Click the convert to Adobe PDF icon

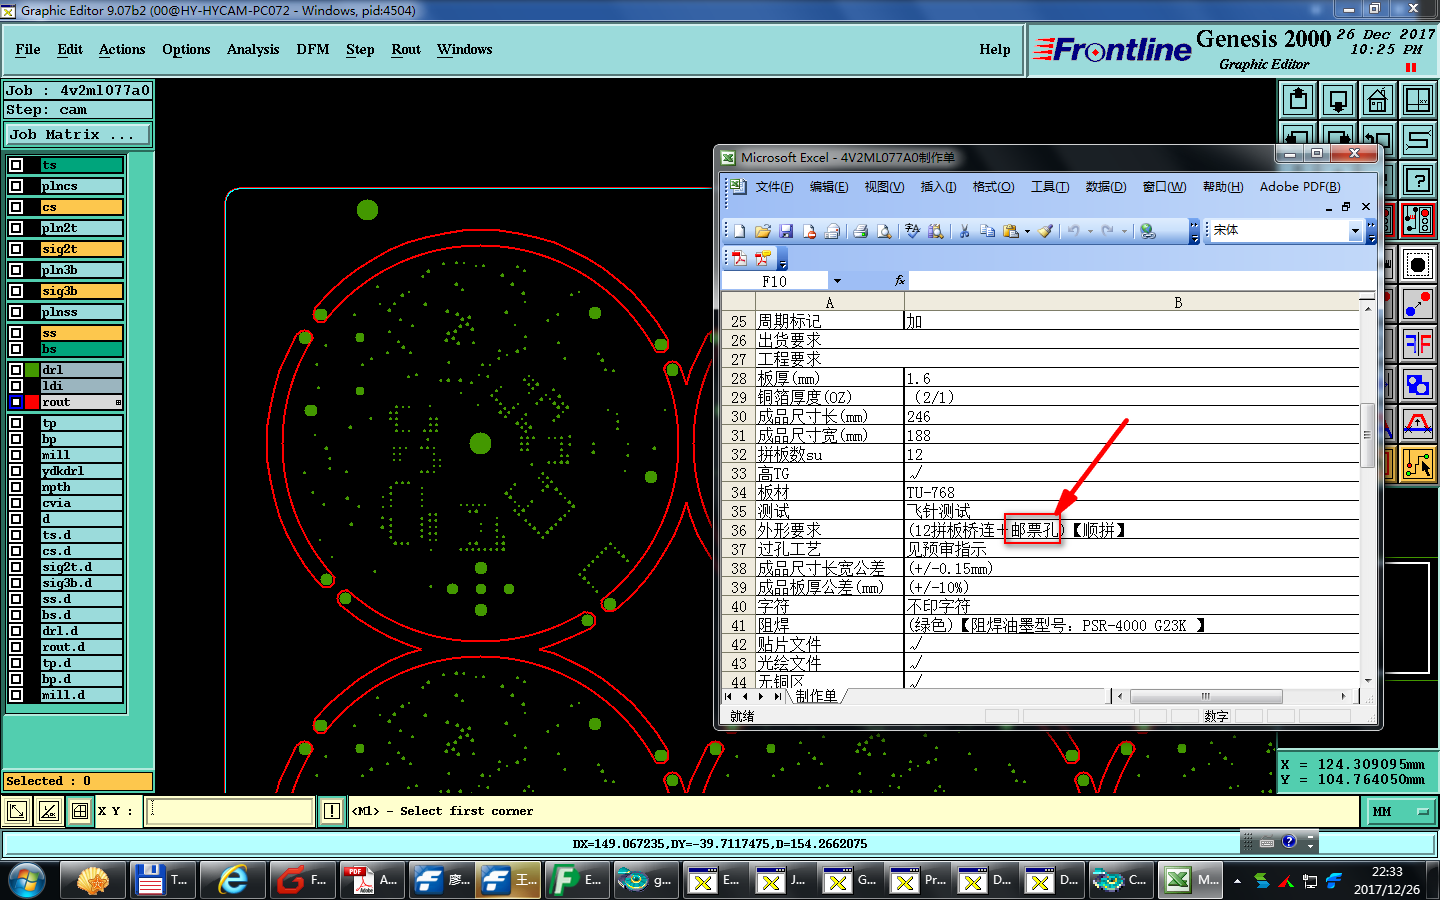pos(740,258)
